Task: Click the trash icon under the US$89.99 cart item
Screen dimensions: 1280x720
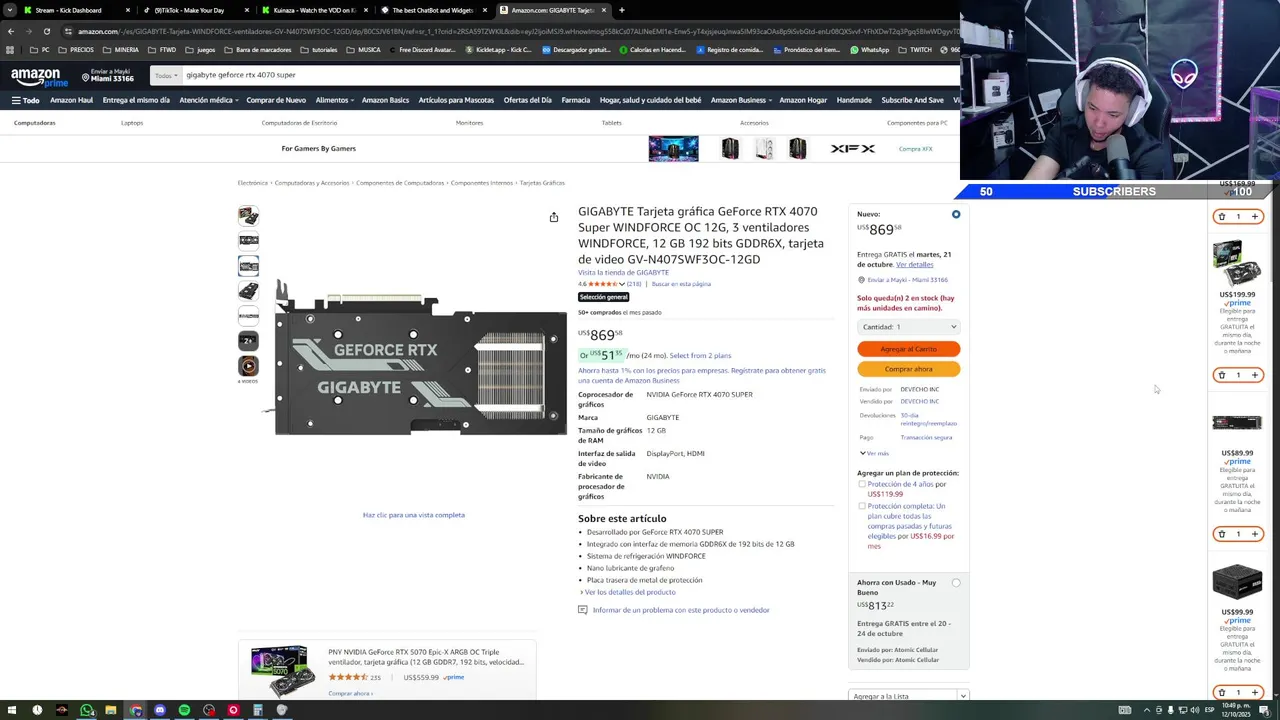Action: (x=1221, y=534)
